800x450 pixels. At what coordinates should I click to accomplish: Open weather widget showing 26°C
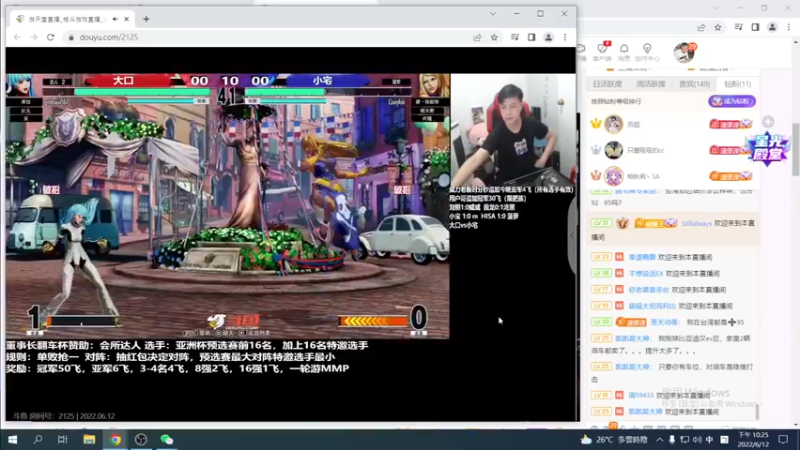614,439
